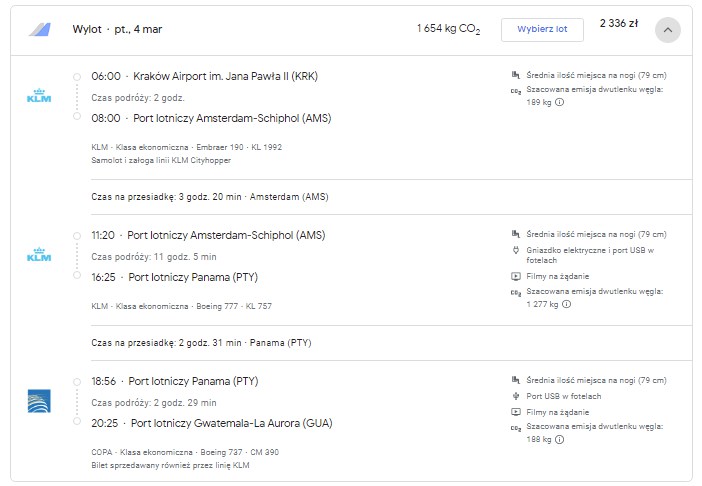This screenshot has width=702, height=486.
Task: Open the info icon next to 1 277 kg
Action: [x=566, y=304]
